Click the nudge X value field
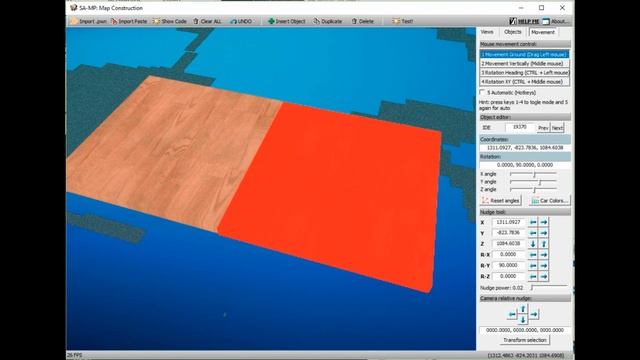 [x=508, y=222]
